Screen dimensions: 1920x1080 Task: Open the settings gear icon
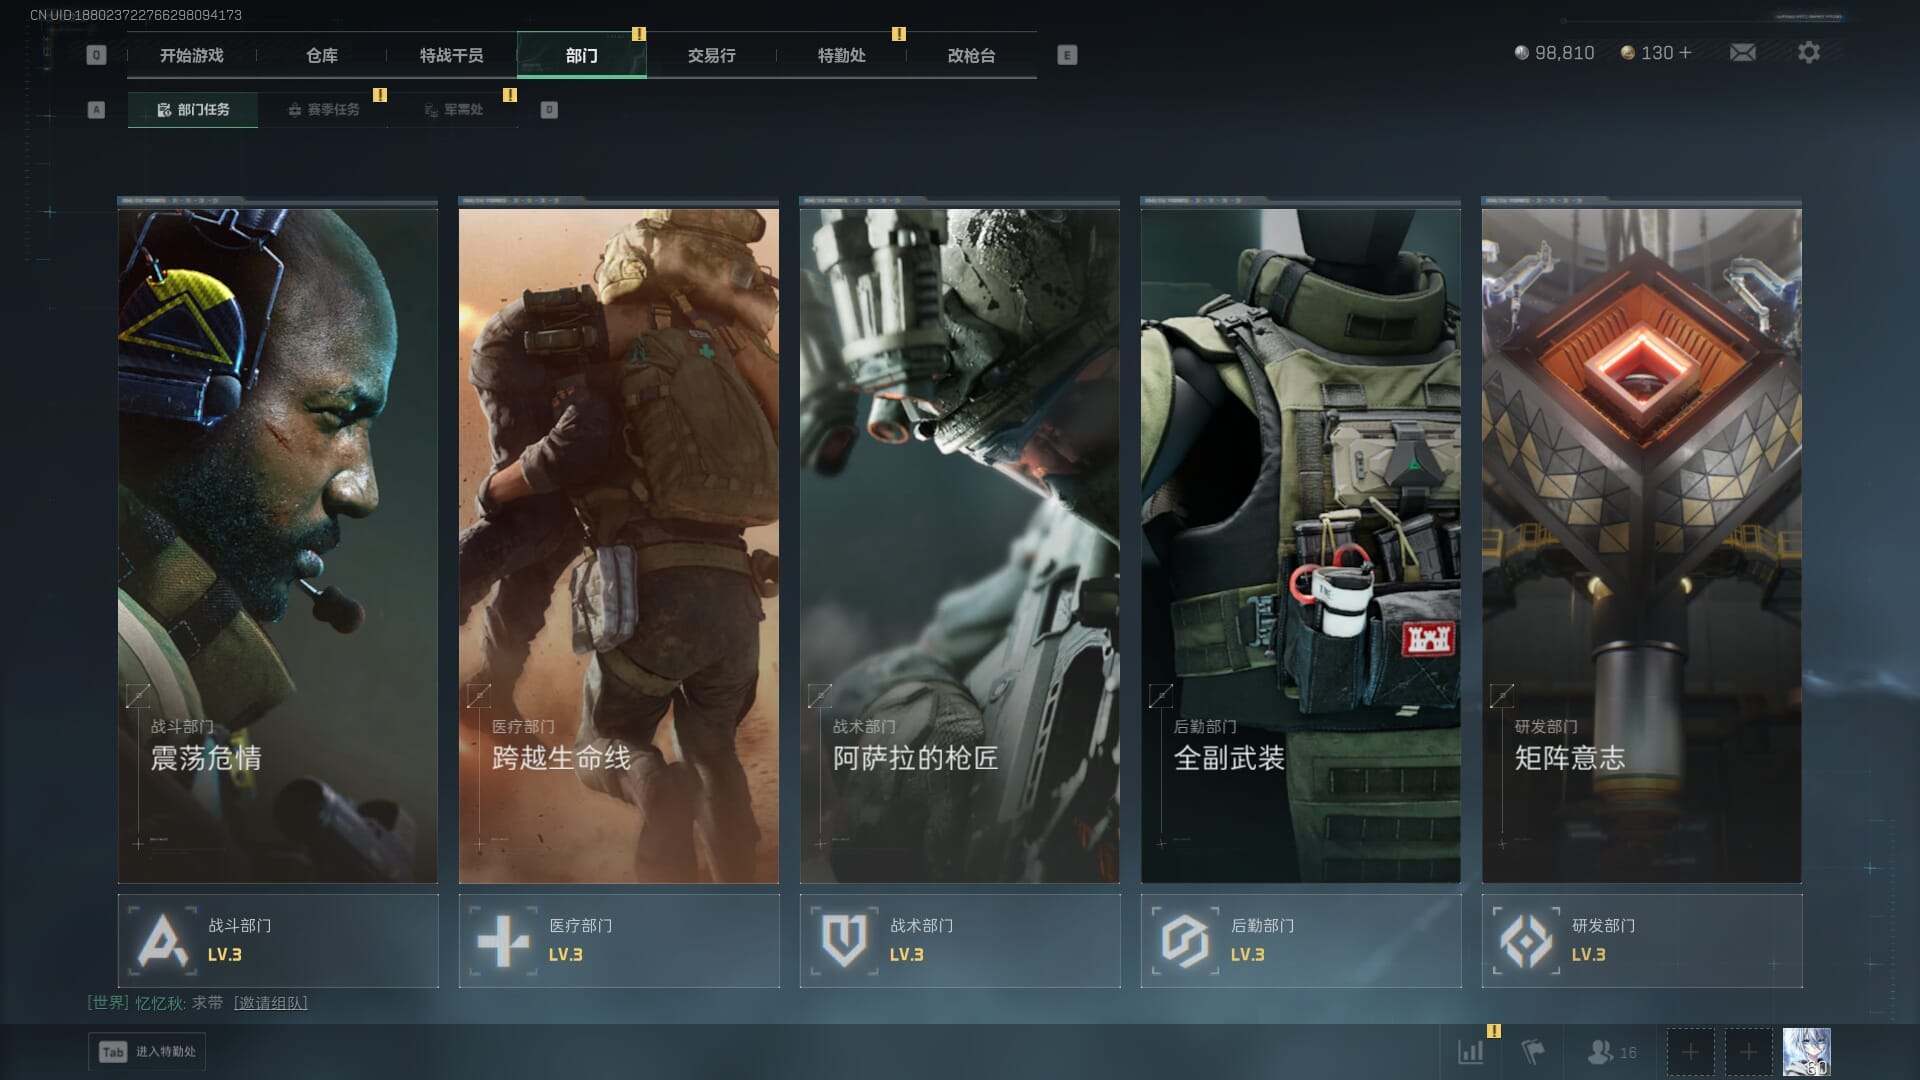pos(1808,53)
